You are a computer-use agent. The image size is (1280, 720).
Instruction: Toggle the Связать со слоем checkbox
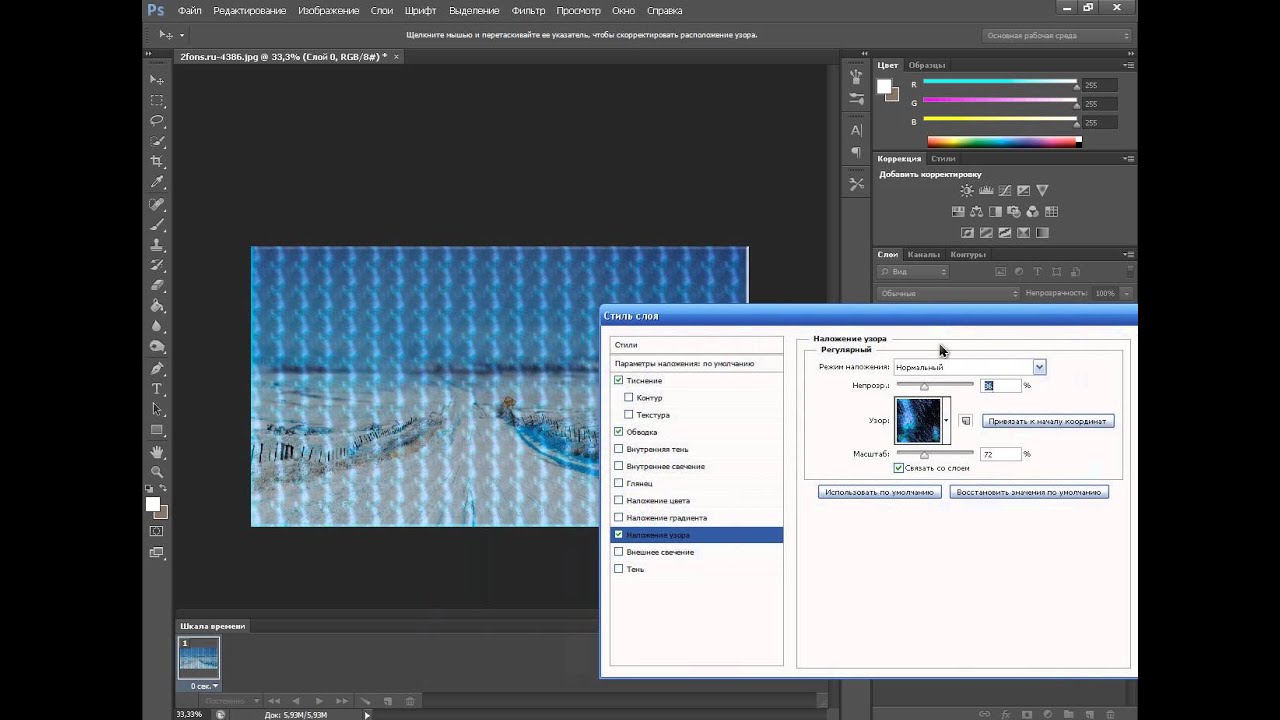coord(899,468)
